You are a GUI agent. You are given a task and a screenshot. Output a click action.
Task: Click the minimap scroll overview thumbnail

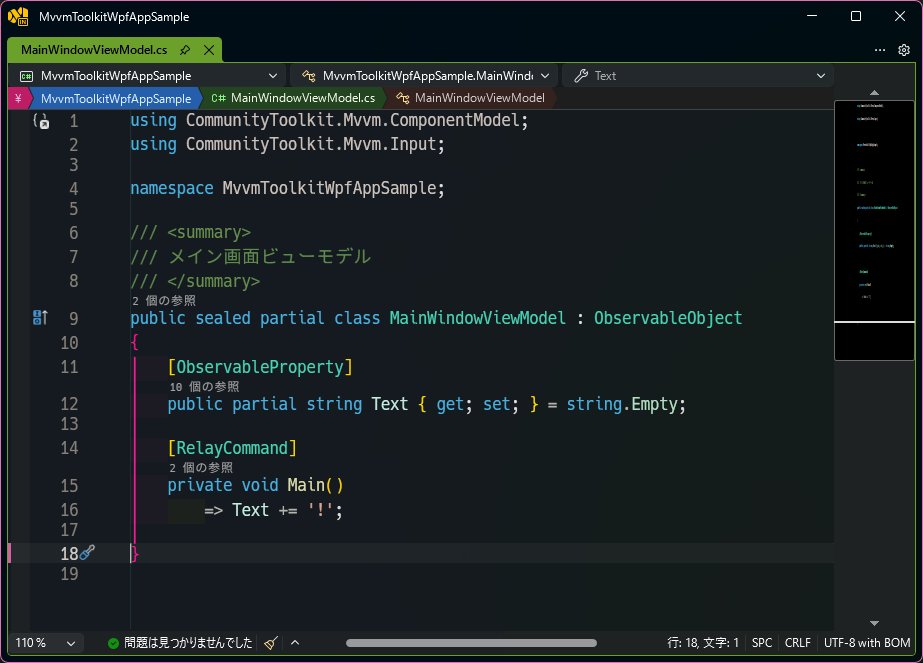[874, 230]
